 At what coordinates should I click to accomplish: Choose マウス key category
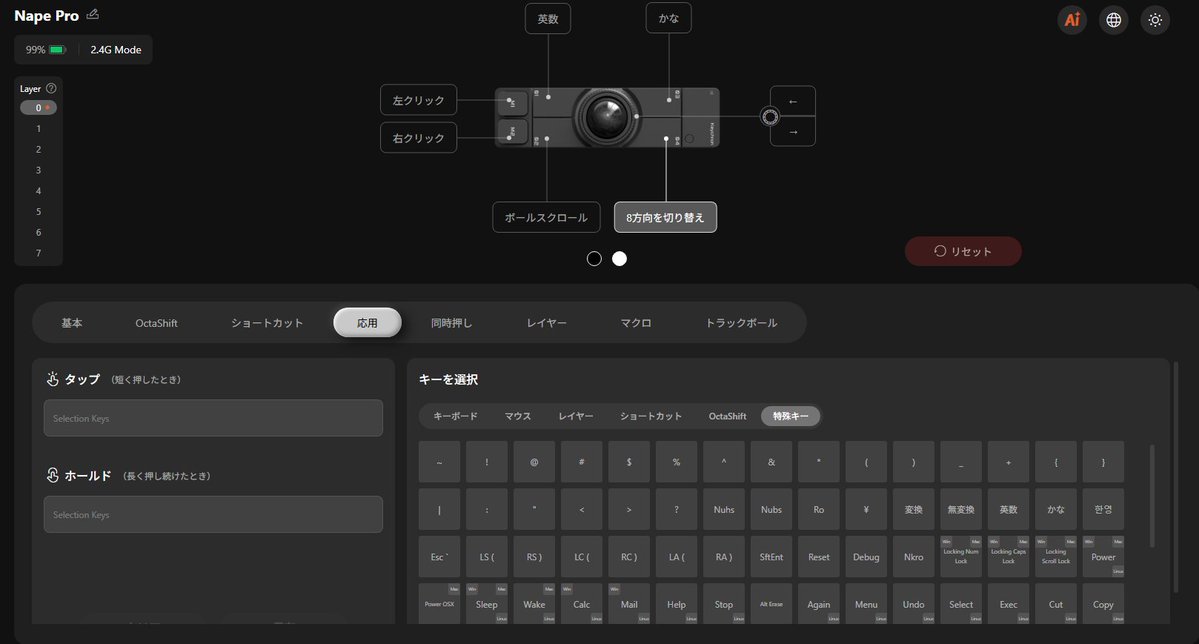point(518,416)
